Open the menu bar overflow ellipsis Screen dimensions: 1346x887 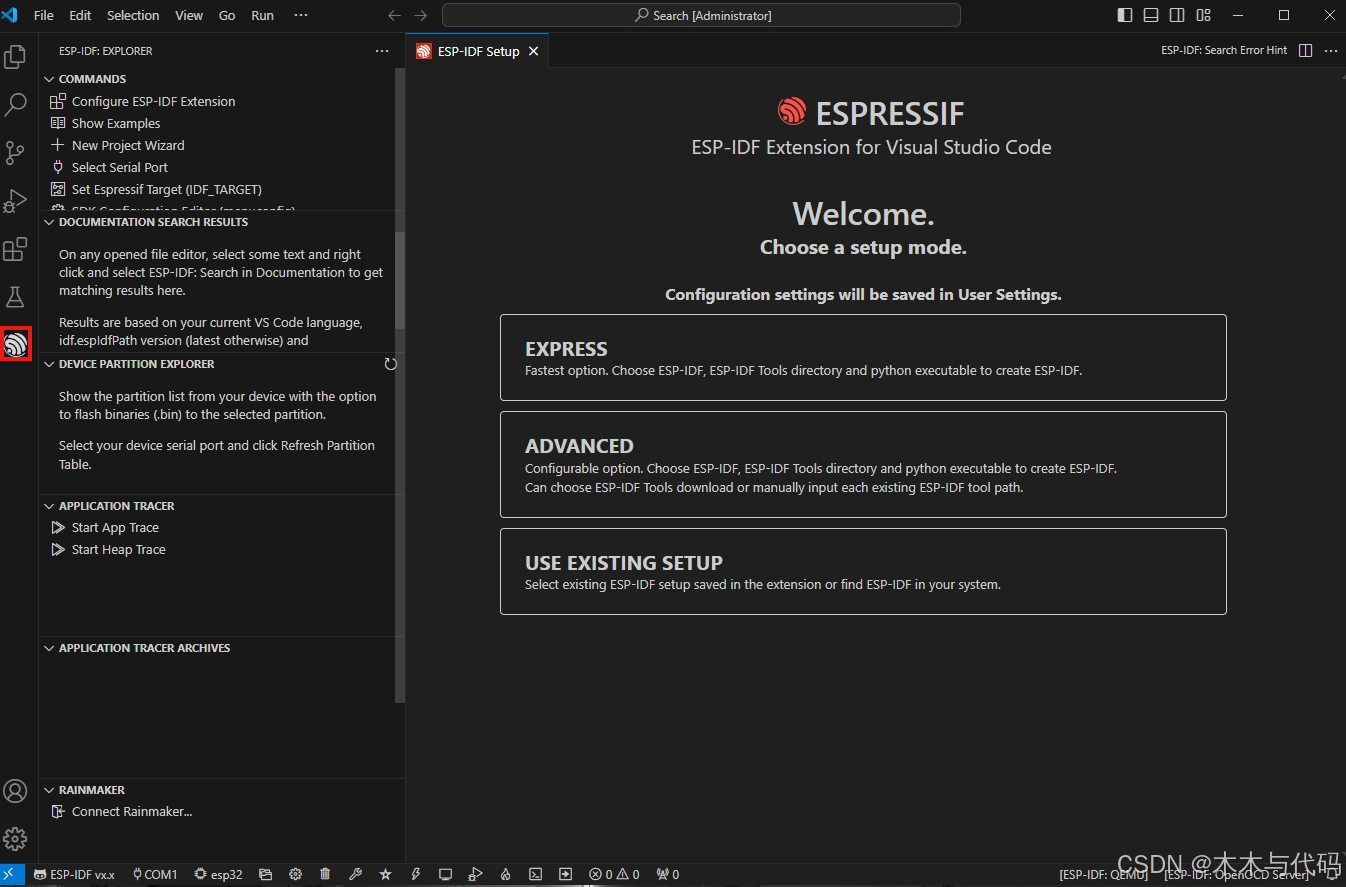pyautogui.click(x=301, y=15)
